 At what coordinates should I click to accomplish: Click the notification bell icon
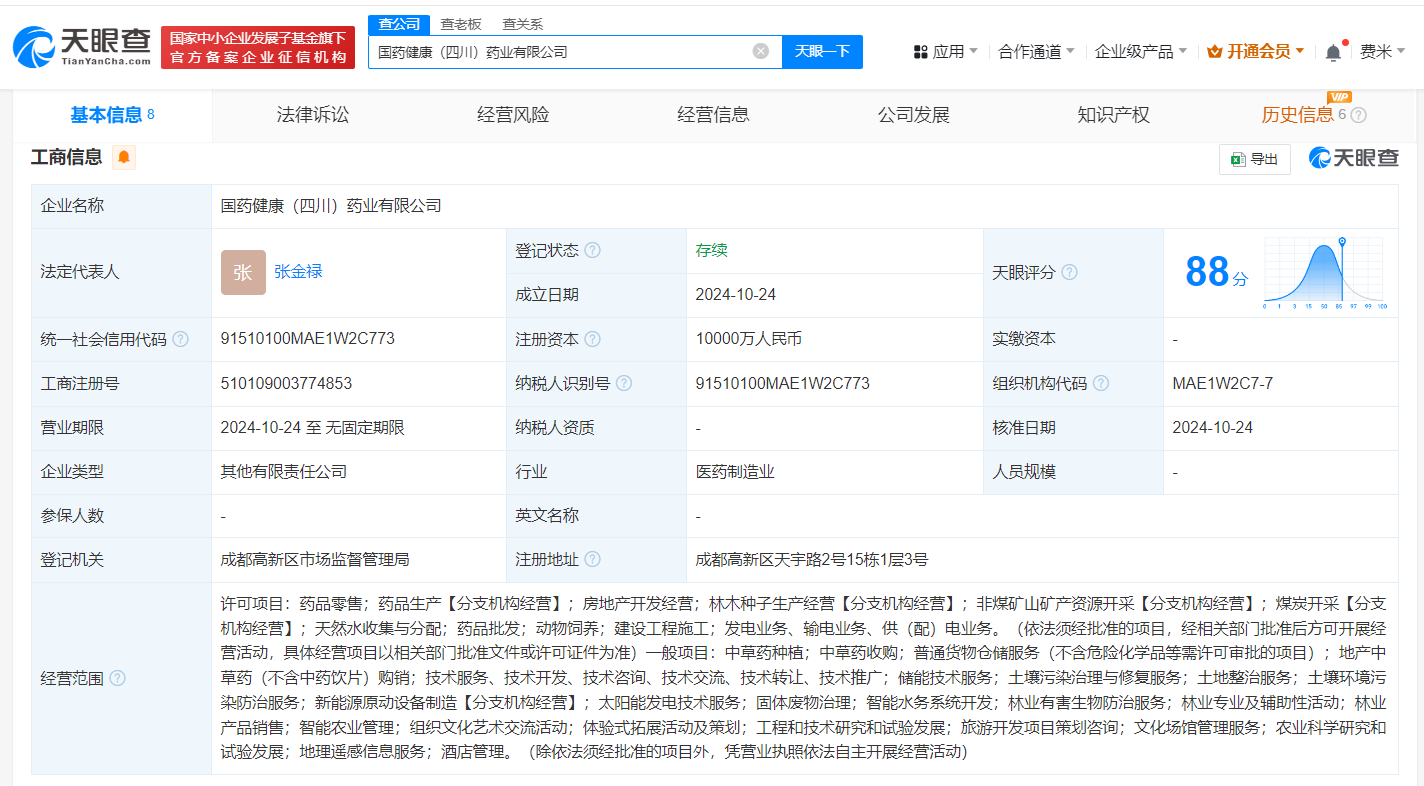coord(1333,50)
